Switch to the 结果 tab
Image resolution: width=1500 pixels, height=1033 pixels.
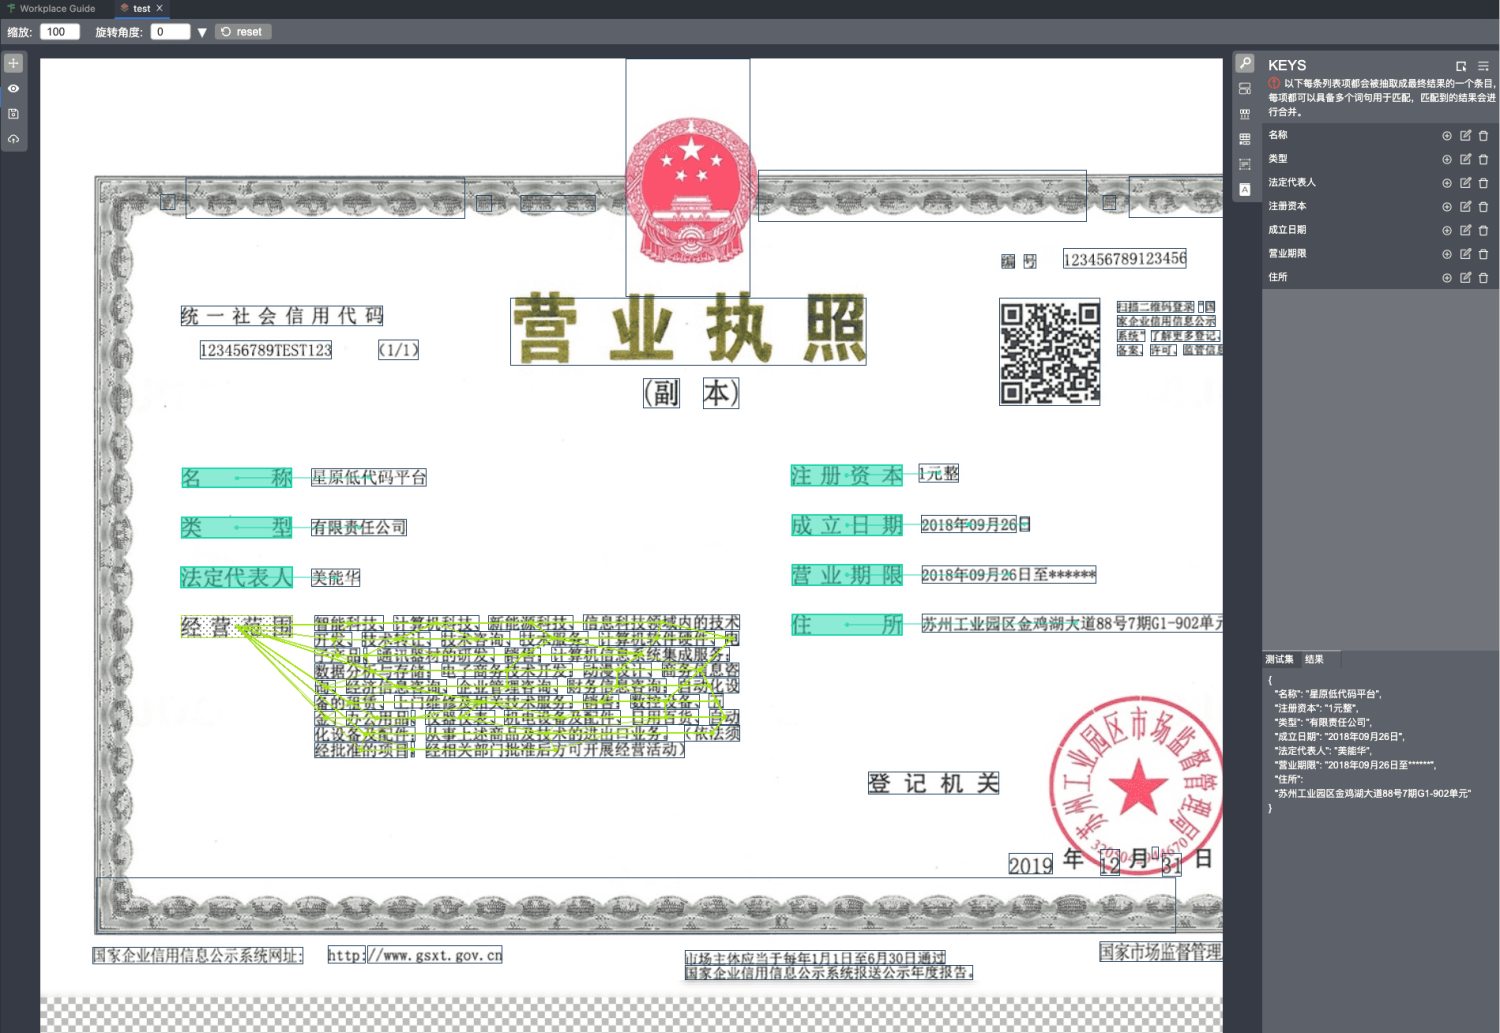point(1314,659)
